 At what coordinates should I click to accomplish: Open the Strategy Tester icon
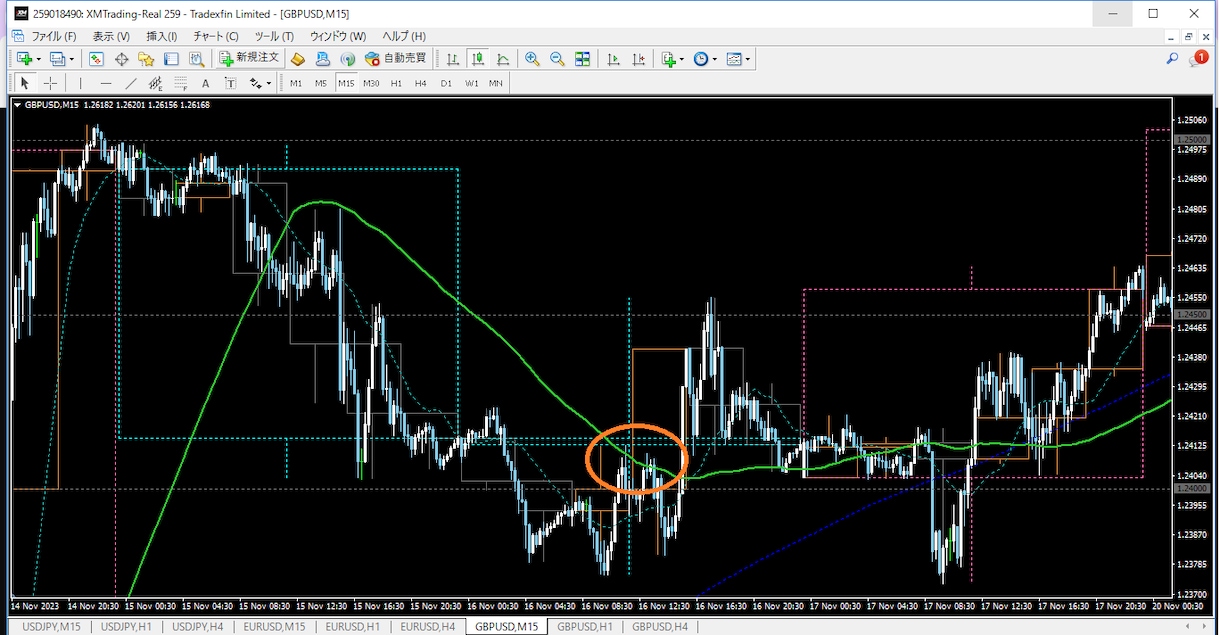click(197, 59)
